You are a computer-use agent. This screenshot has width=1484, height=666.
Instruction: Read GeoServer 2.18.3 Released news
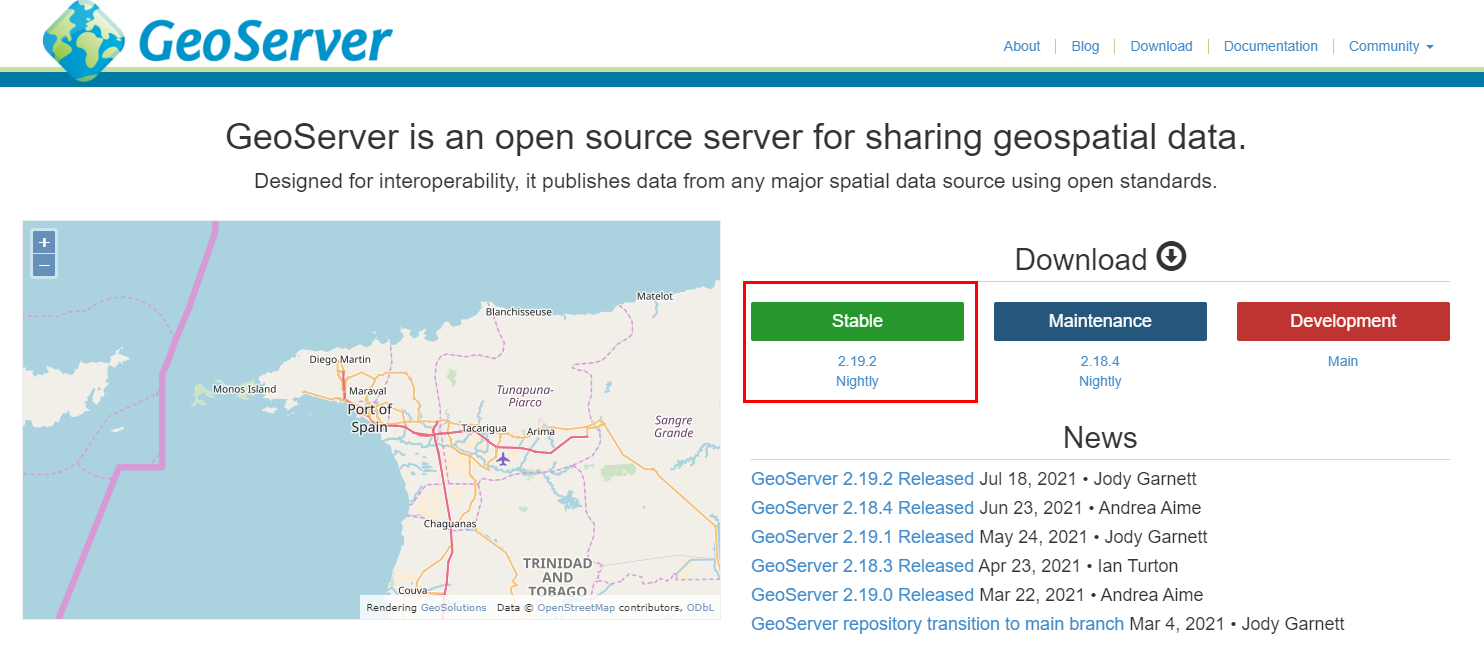pos(862,566)
